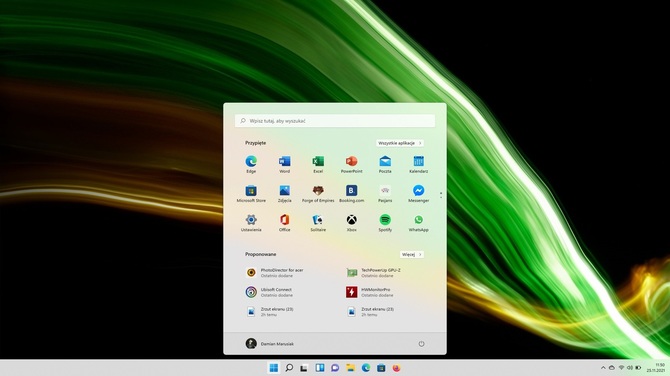Show hidden tray icons chevron
Screen dimensions: 670x376
click(603, 368)
